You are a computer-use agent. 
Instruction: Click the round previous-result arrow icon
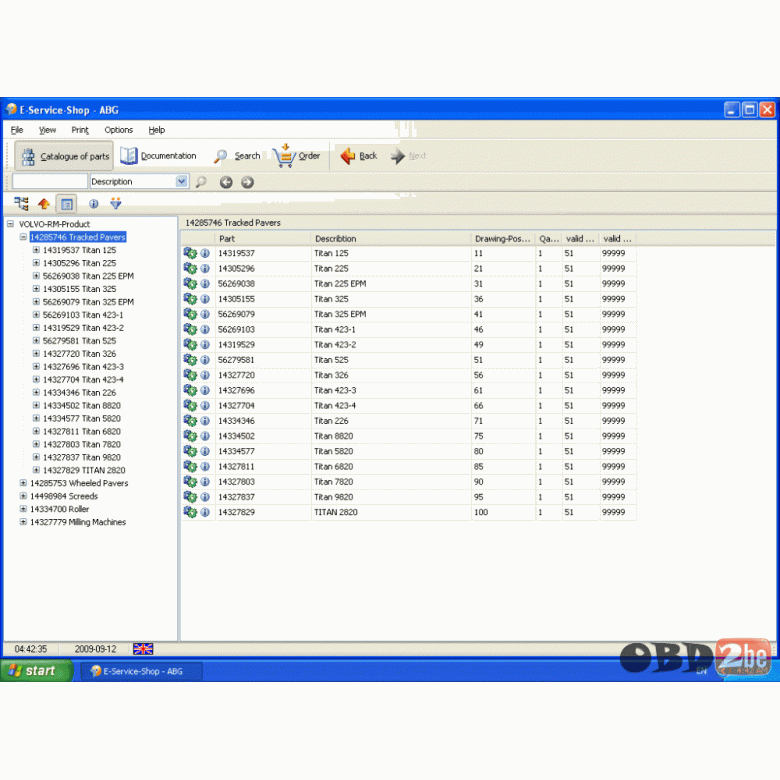point(226,182)
